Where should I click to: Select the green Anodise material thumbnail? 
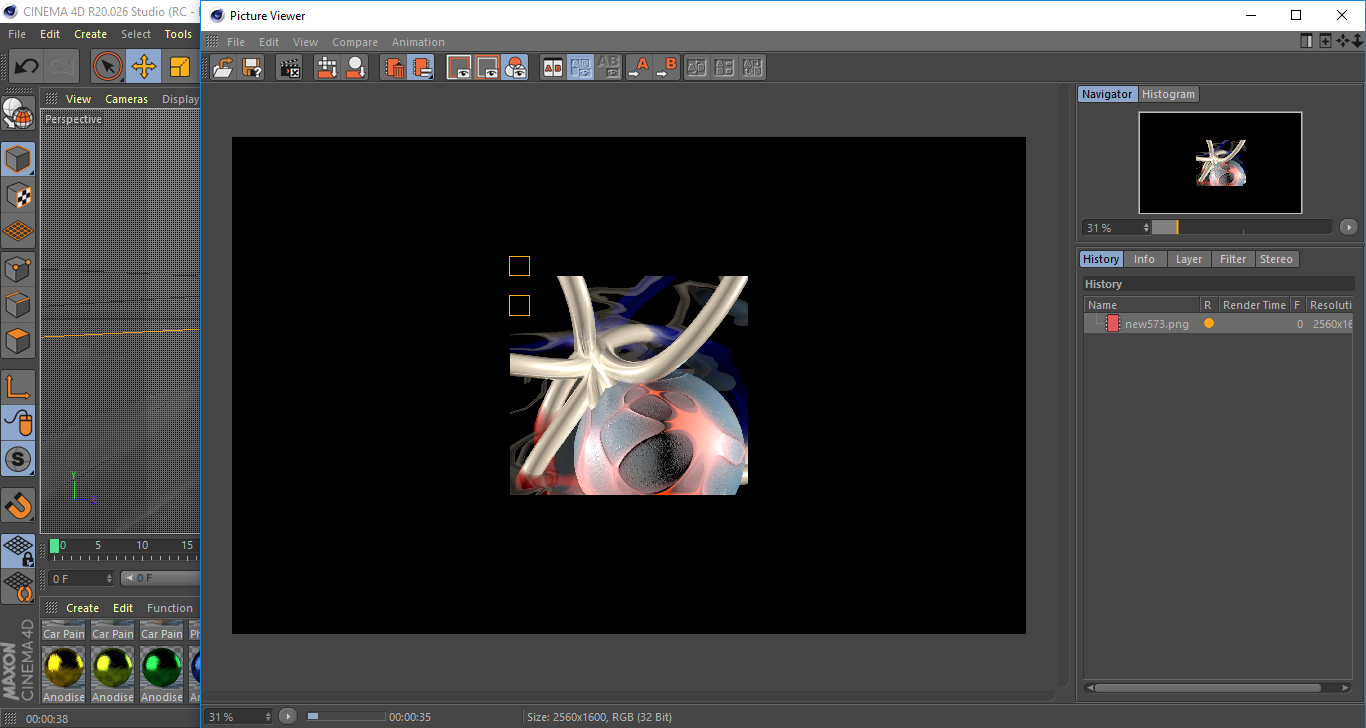click(x=161, y=665)
